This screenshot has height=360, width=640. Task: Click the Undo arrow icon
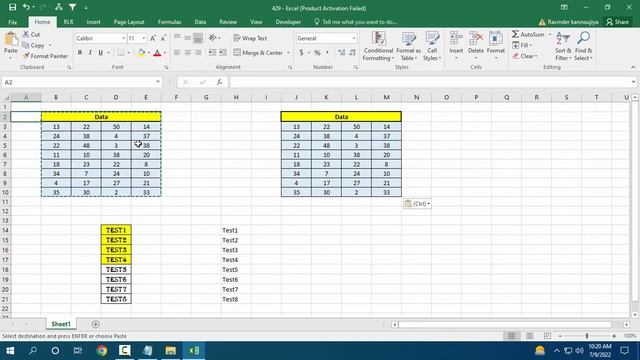(26, 7)
